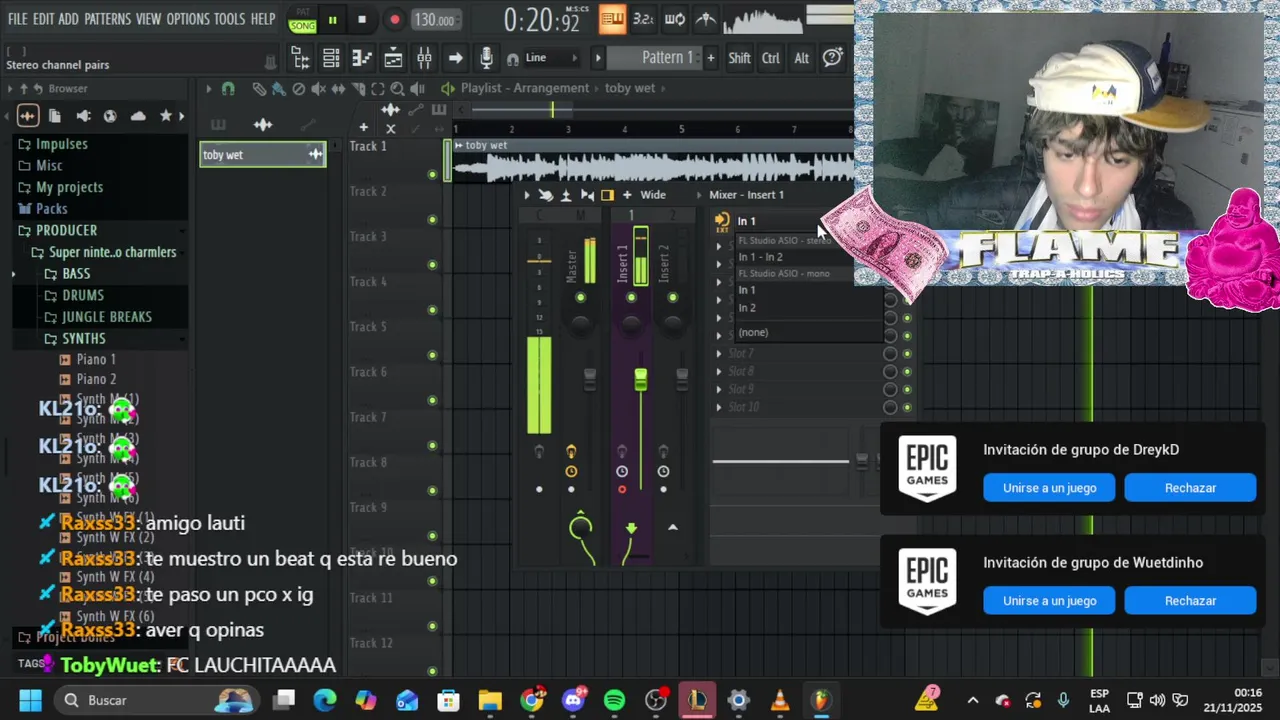1280x720 pixels.
Task: Click the Ctrl key button
Action: [771, 58]
